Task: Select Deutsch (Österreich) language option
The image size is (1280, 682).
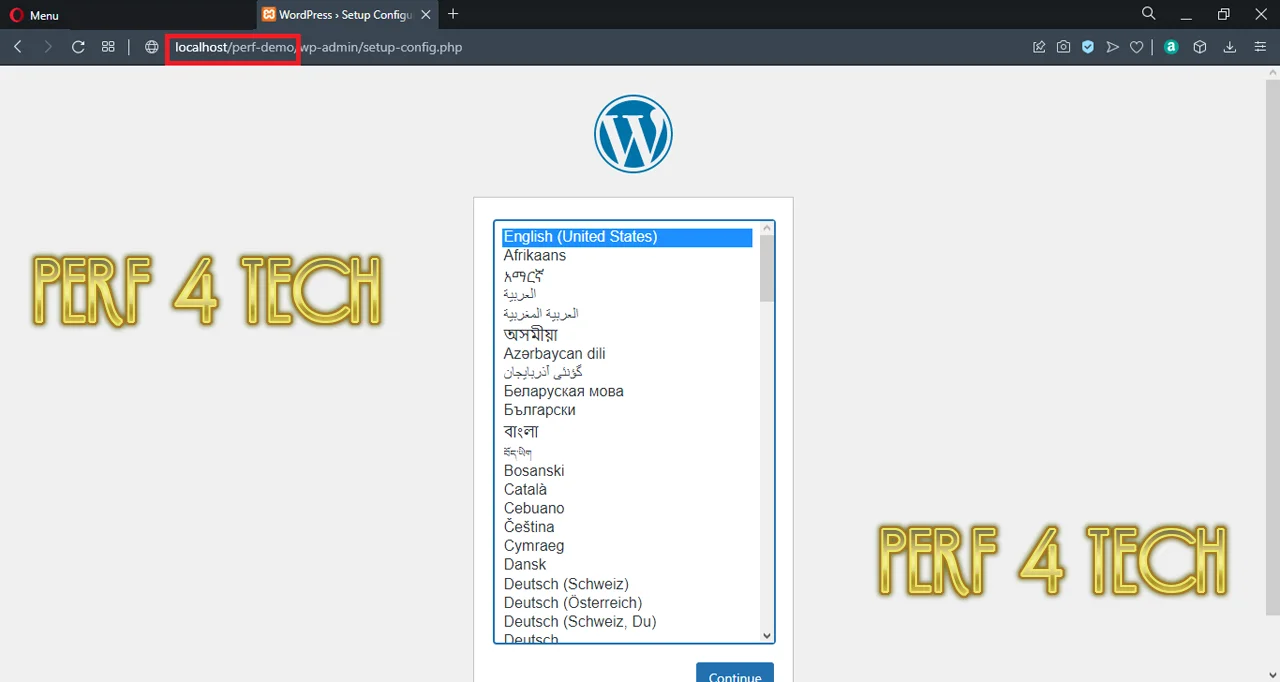Action: 627,603
